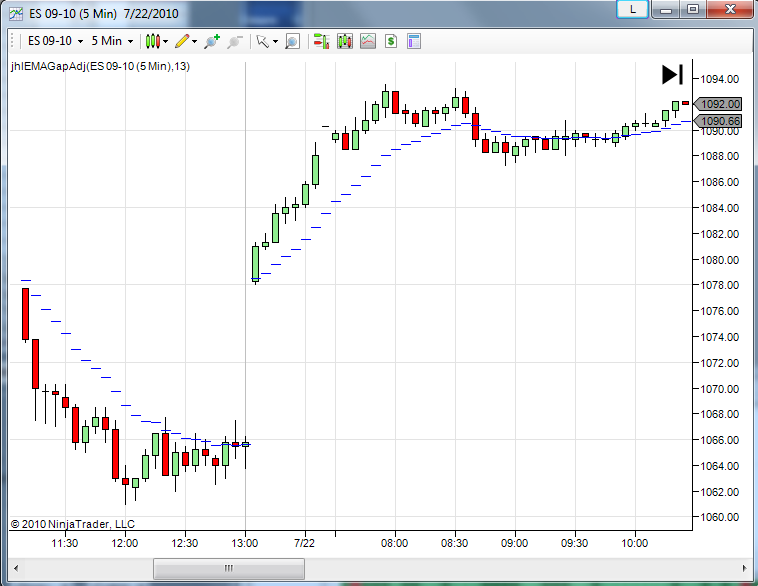Click the L link button in title bar
The height and width of the screenshot is (586, 758).
(x=632, y=9)
